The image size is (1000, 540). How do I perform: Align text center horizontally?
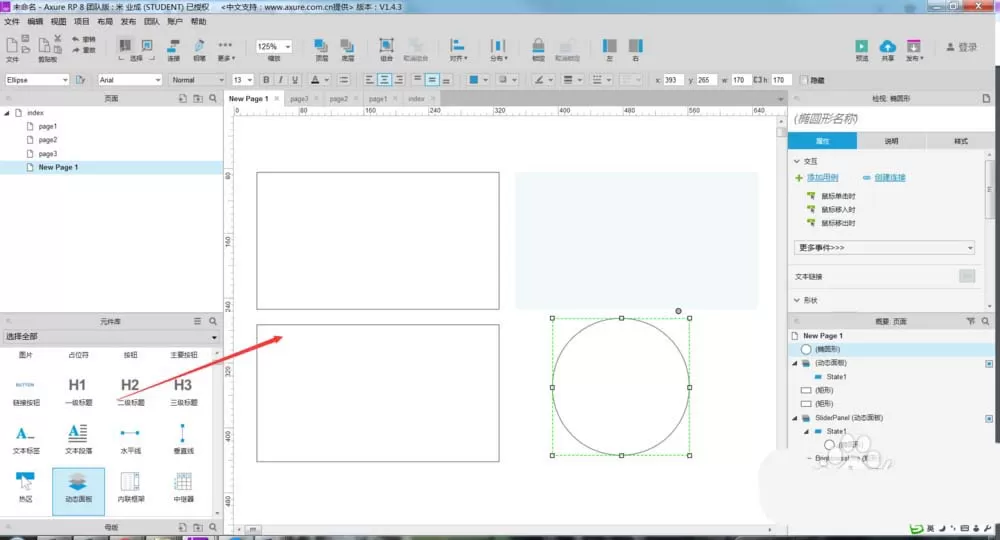pos(384,80)
